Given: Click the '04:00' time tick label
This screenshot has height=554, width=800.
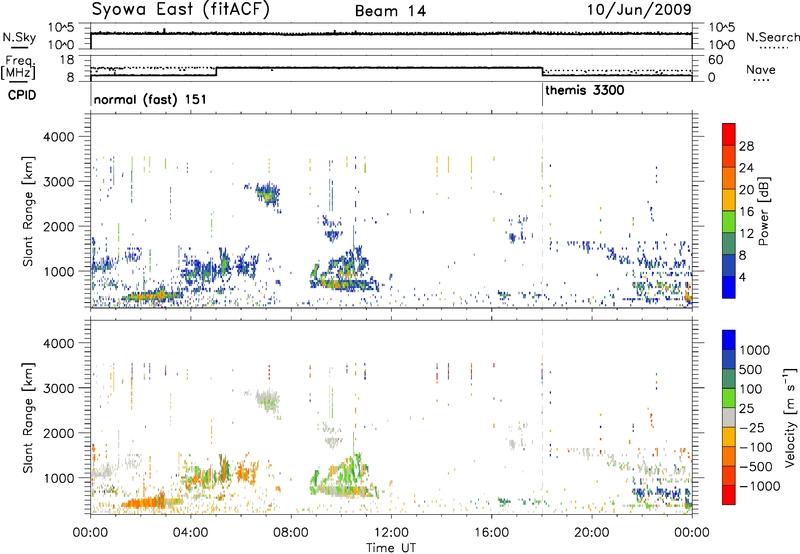Looking at the screenshot, I should 190,533.
